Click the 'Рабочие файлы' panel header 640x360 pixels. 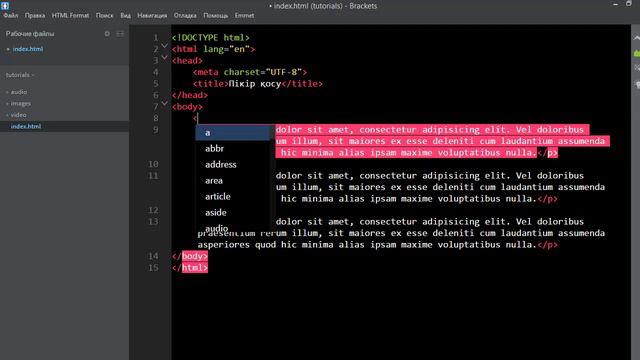(30, 34)
